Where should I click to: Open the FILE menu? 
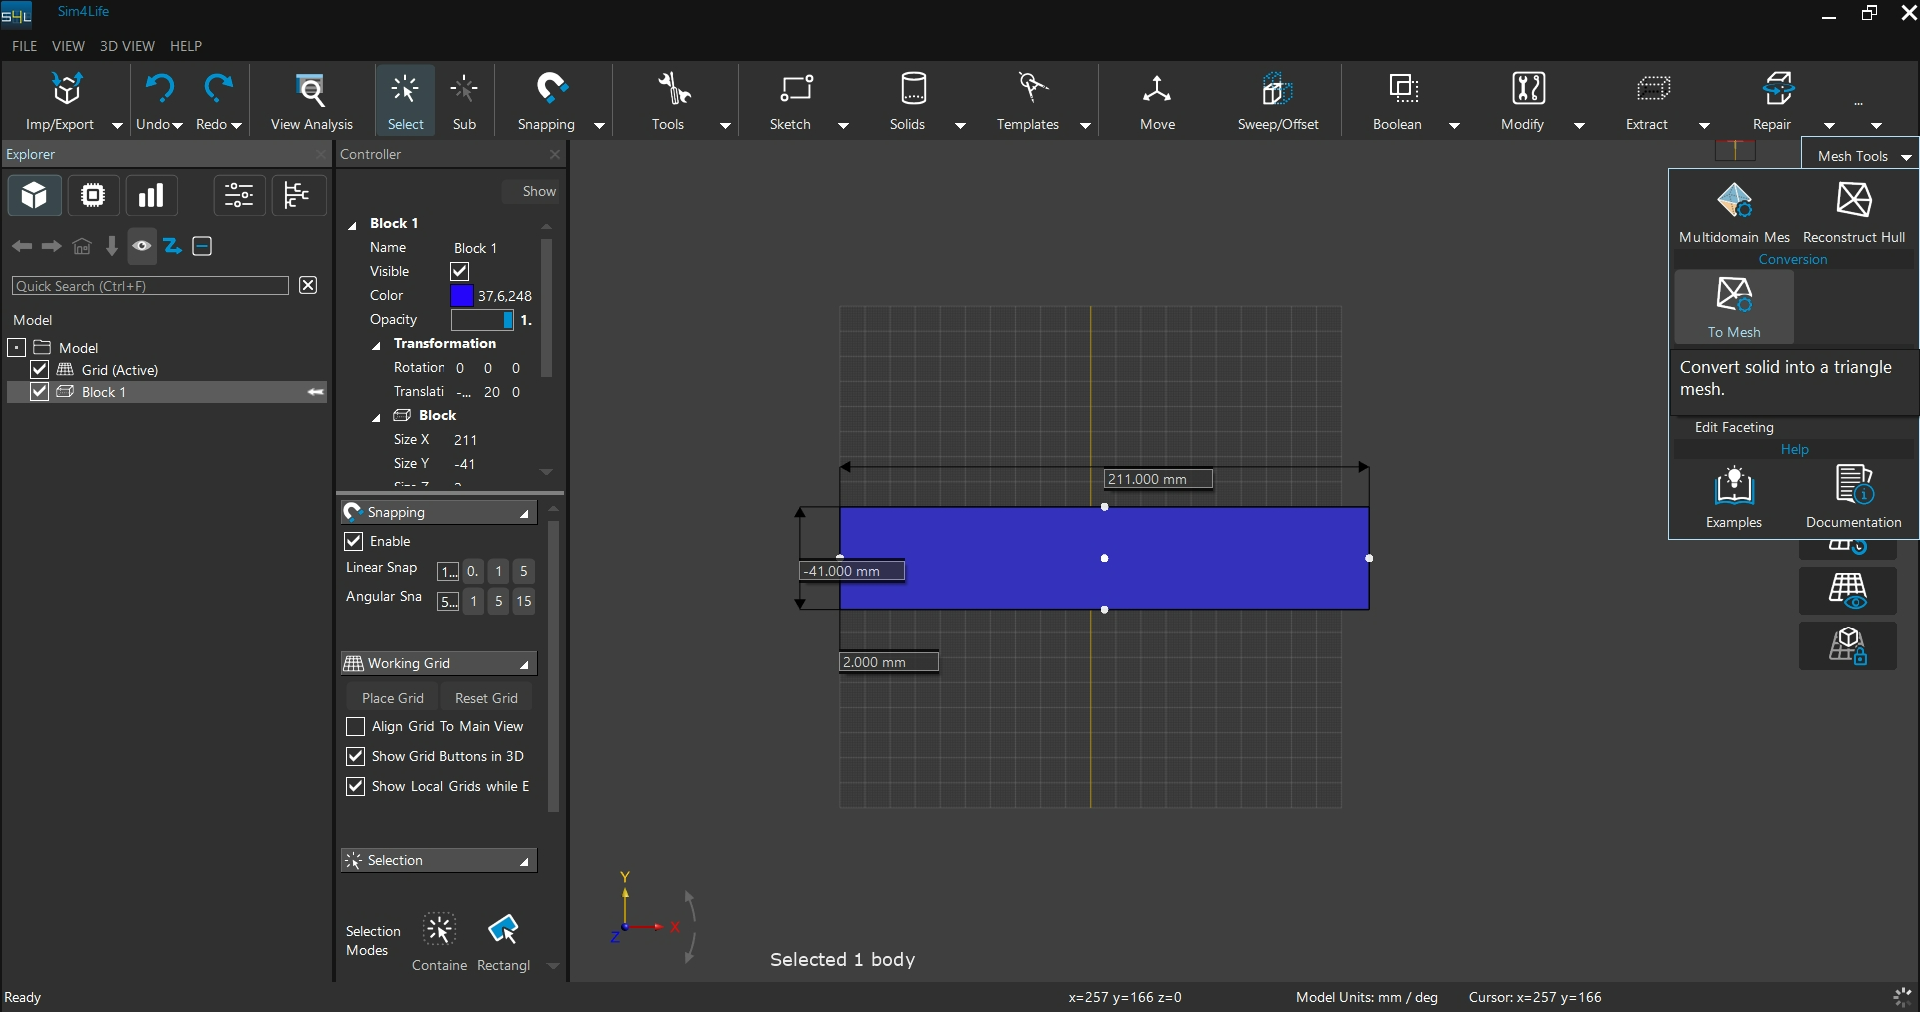(x=24, y=46)
